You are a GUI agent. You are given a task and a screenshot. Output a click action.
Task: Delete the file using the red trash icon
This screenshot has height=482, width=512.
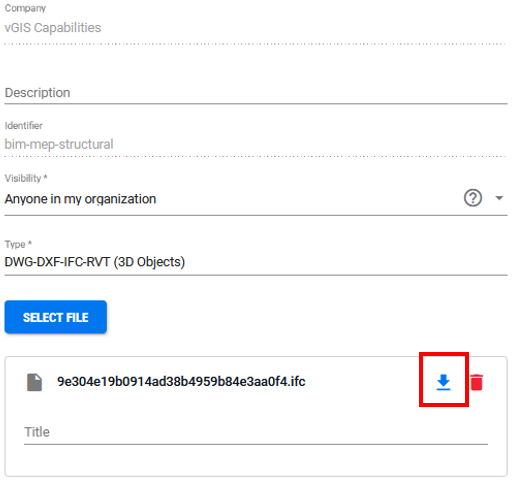pyautogui.click(x=477, y=382)
